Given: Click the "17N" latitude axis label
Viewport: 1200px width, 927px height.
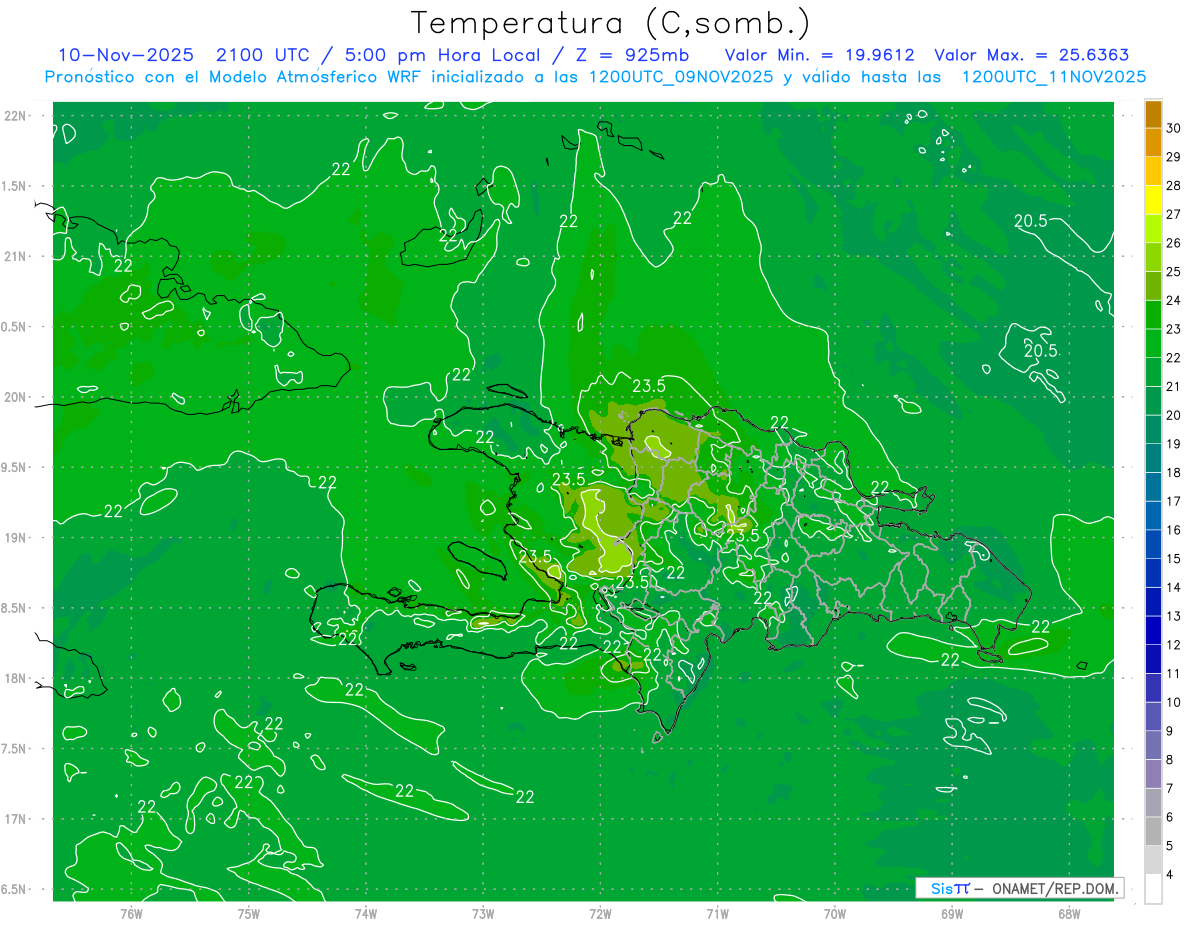Looking at the screenshot, I should pyautogui.click(x=15, y=819).
